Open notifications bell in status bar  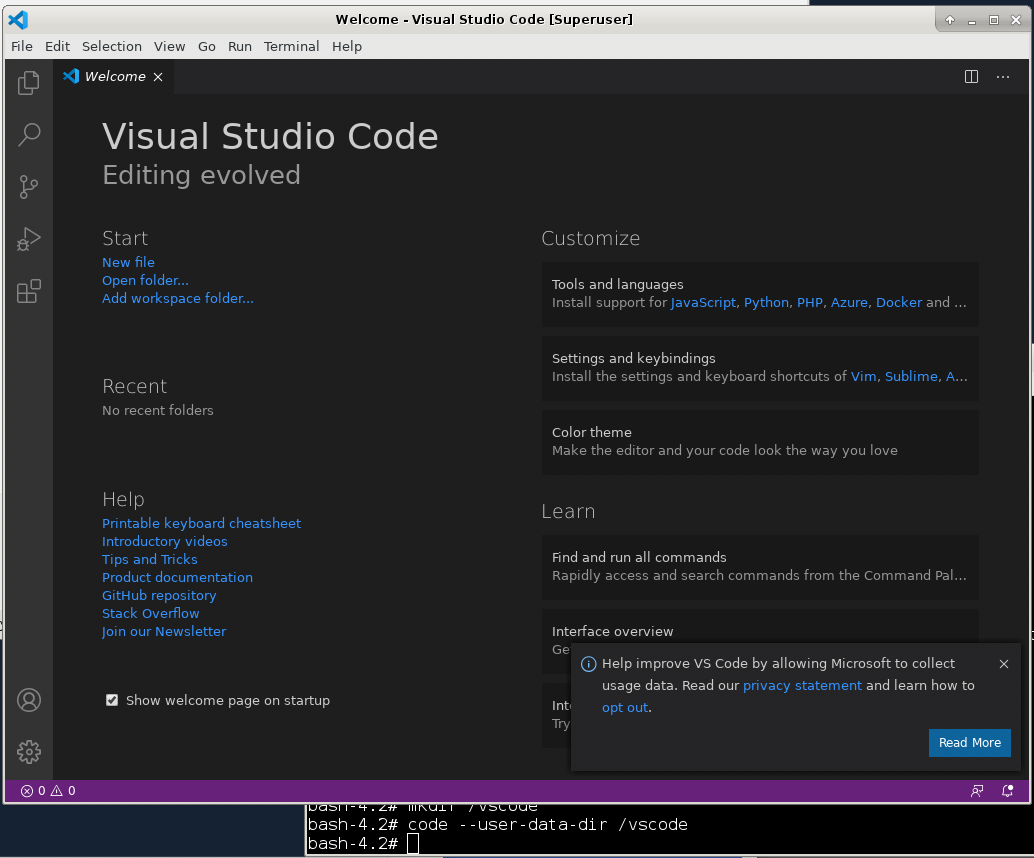tap(1008, 791)
